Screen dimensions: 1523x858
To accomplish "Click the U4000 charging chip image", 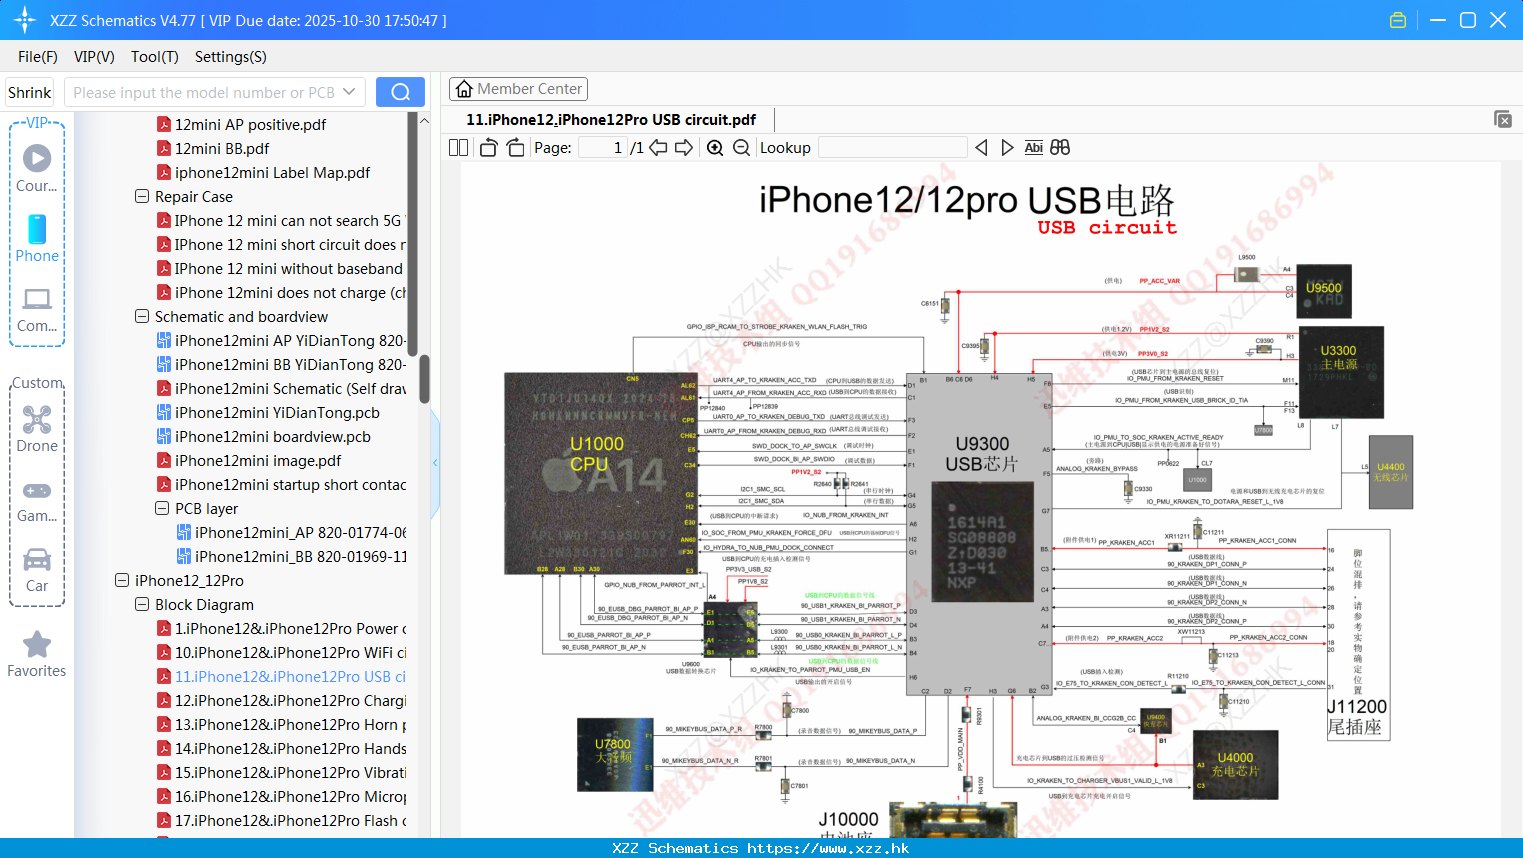I will 1236,765.
